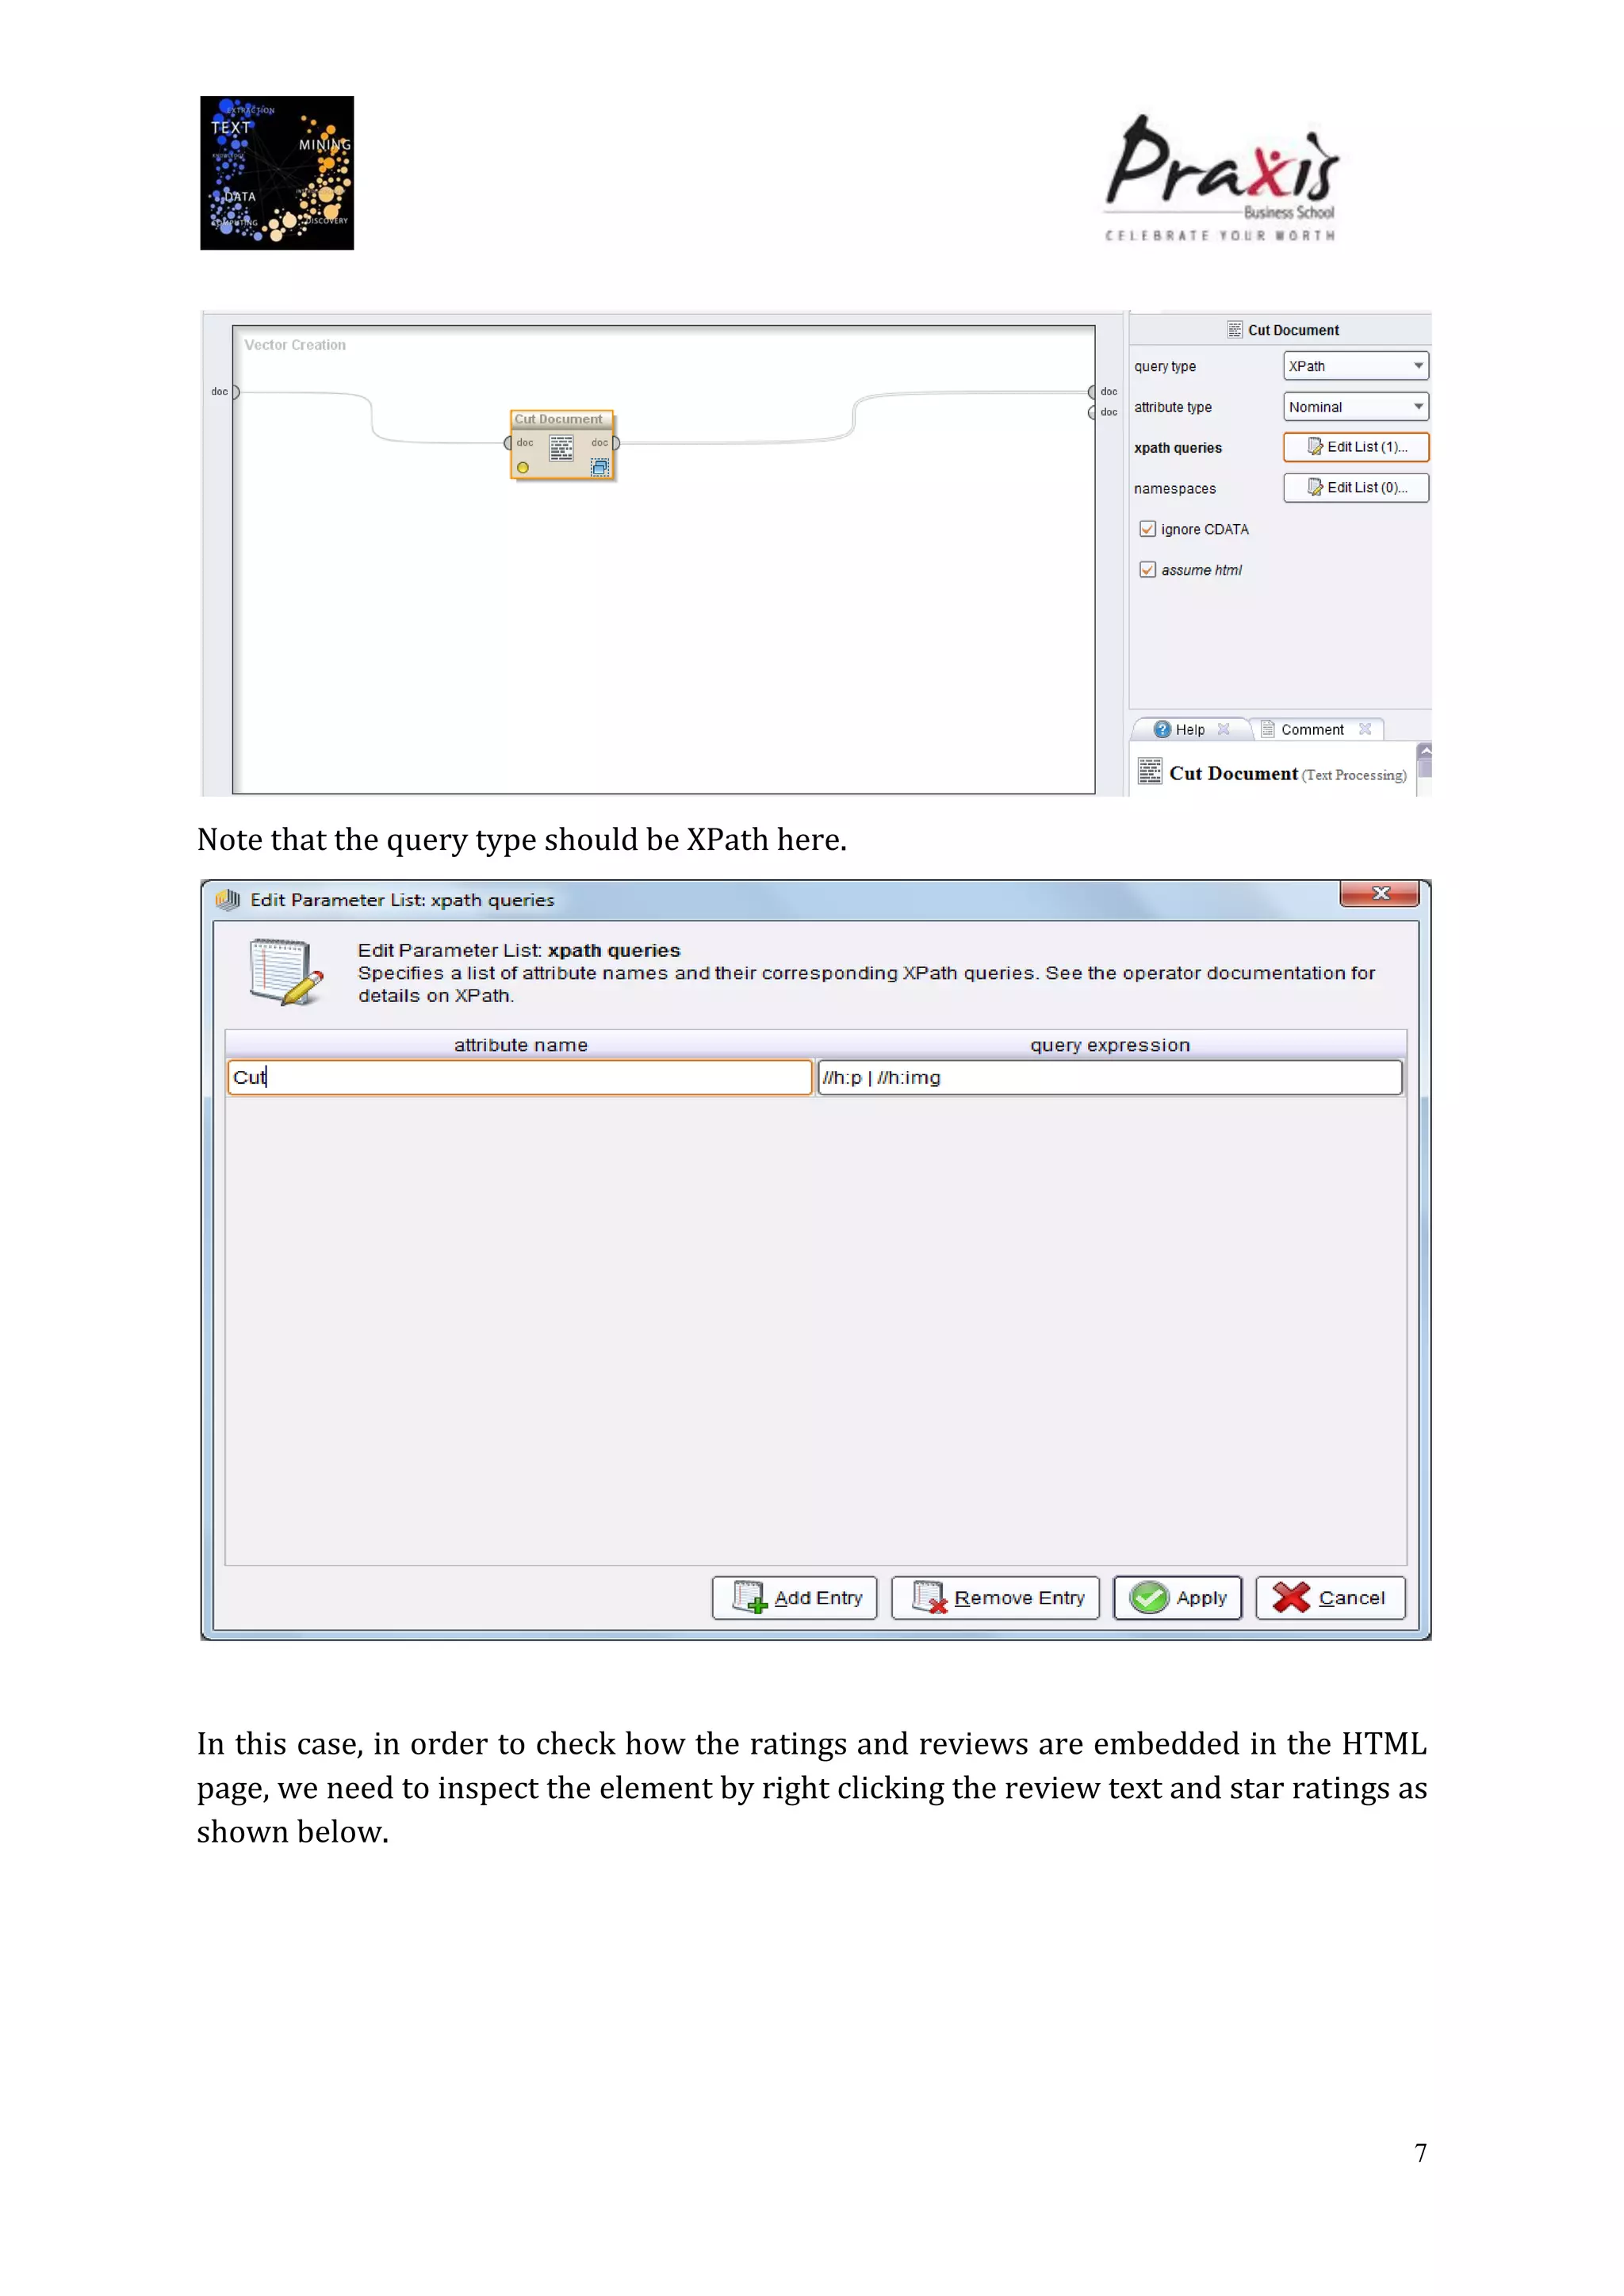Click the Comment tab document icon
This screenshot has height=2296, width=1624.
[1267, 729]
